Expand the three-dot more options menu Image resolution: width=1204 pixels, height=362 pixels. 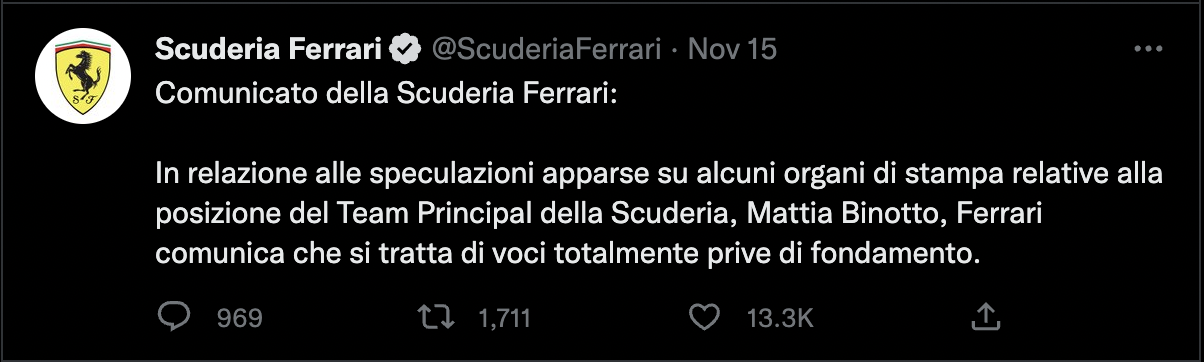pos(1146,49)
